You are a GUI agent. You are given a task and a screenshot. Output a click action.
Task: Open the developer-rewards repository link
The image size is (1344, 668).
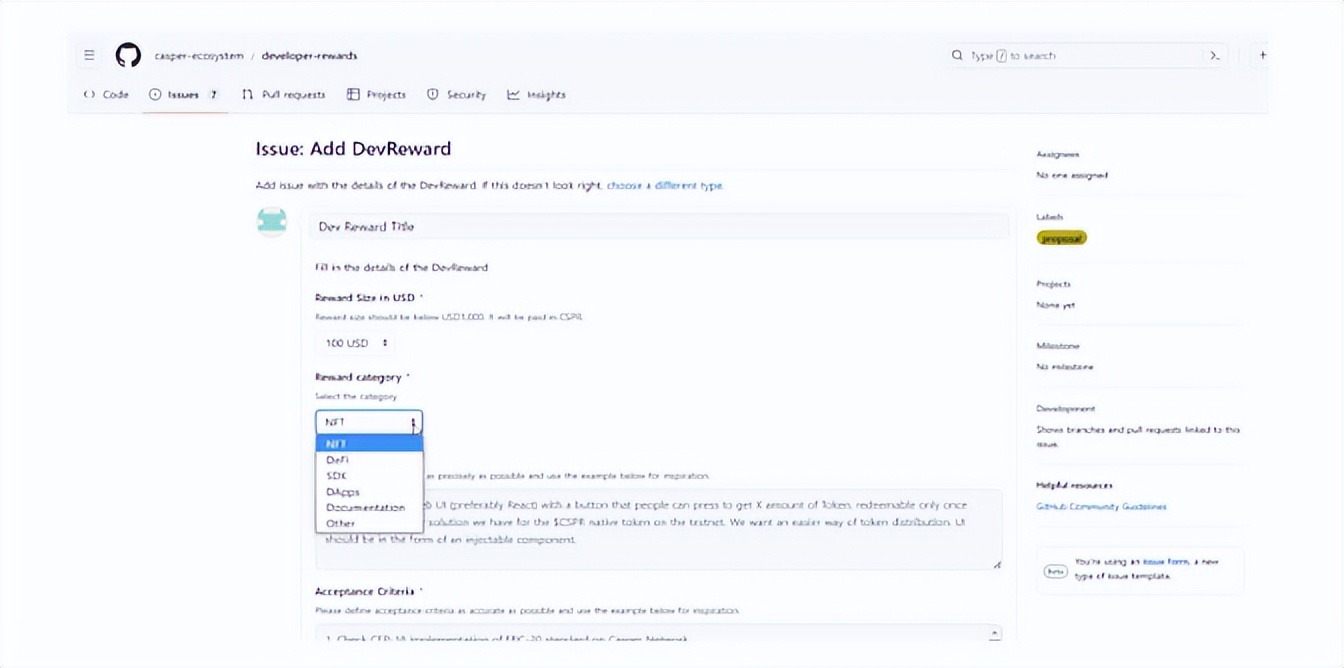pyautogui.click(x=310, y=55)
